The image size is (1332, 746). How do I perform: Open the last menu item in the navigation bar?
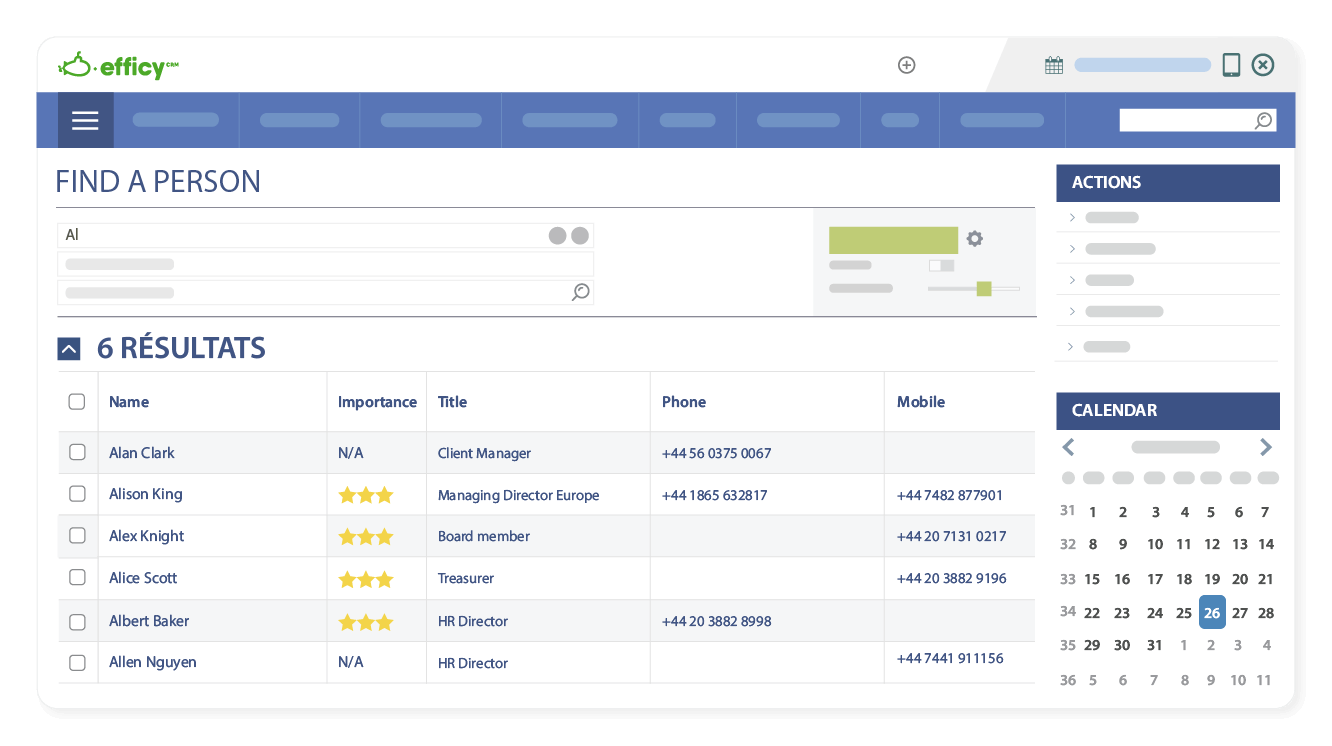coord(1001,120)
